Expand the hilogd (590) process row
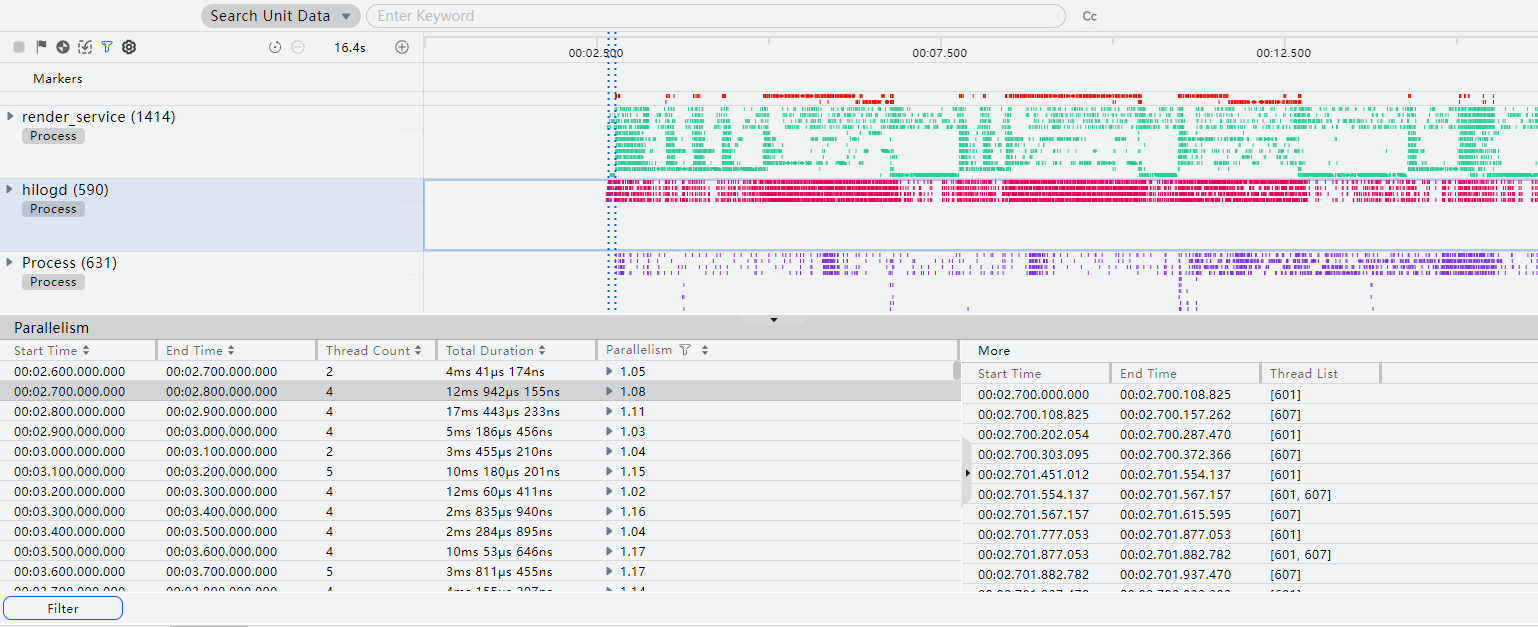This screenshot has height=627, width=1538. point(11,189)
